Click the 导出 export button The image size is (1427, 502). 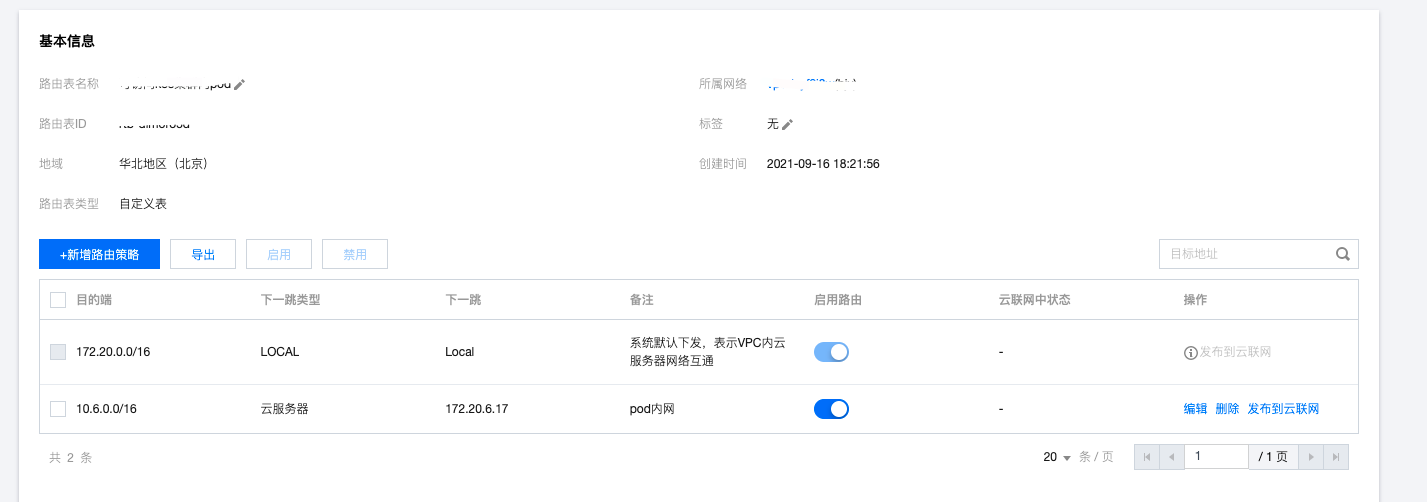click(x=203, y=255)
